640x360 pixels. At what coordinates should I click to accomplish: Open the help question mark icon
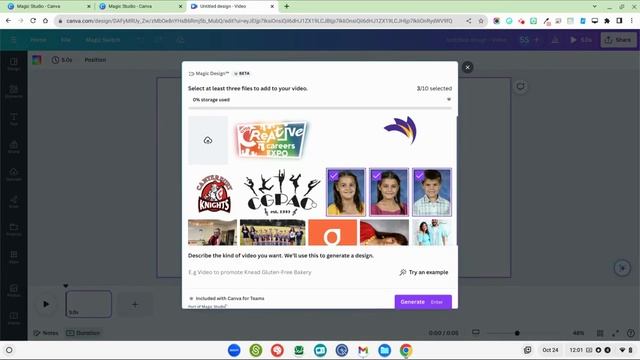tap(631, 333)
